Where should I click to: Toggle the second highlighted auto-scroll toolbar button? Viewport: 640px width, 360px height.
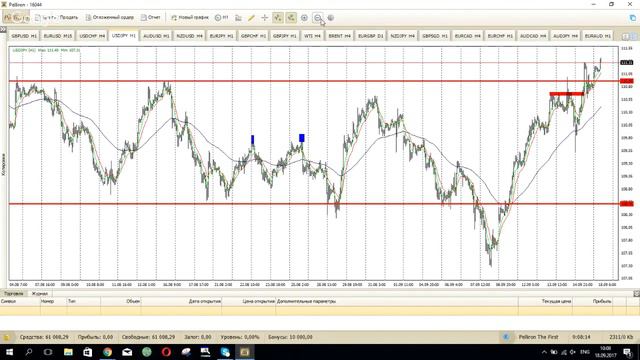click(x=291, y=18)
